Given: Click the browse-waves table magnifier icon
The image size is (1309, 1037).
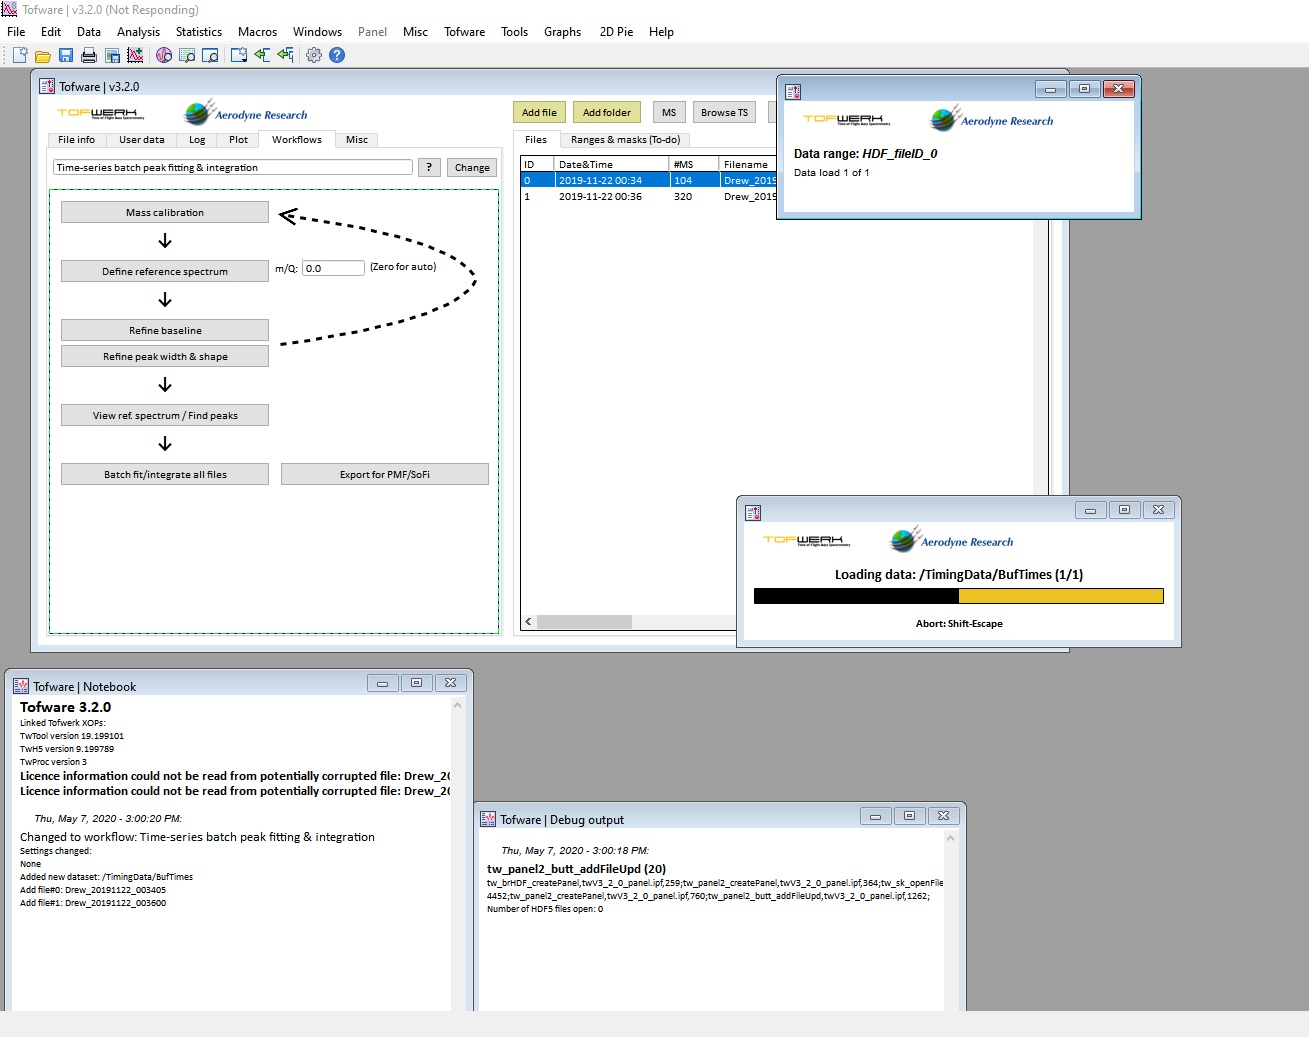Looking at the screenshot, I should 187,55.
